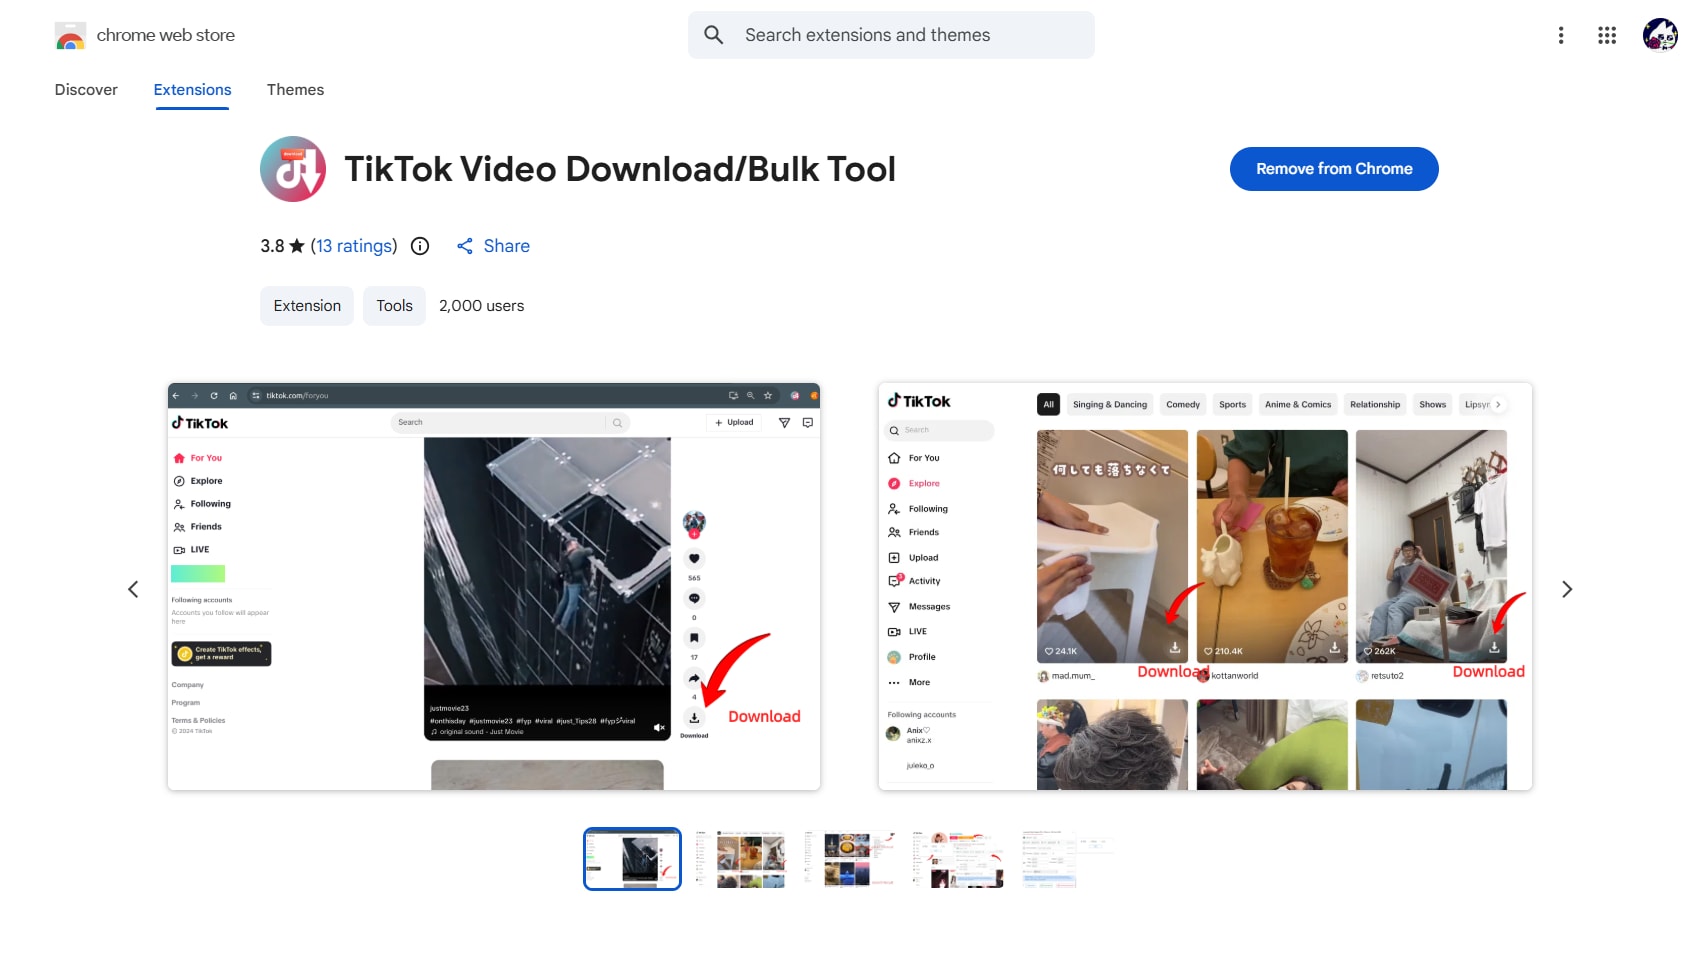Open the next screenshot with the right arrow
This screenshot has height=960, width=1700.
(1566, 589)
